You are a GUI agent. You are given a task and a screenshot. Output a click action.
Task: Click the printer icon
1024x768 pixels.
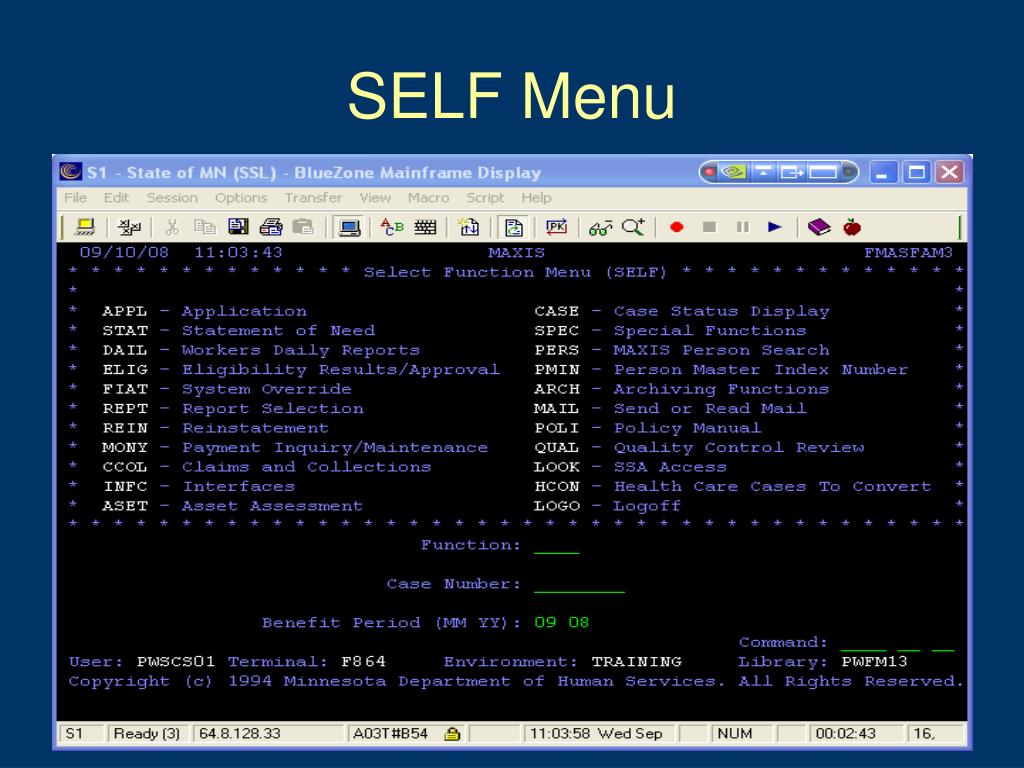[271, 227]
